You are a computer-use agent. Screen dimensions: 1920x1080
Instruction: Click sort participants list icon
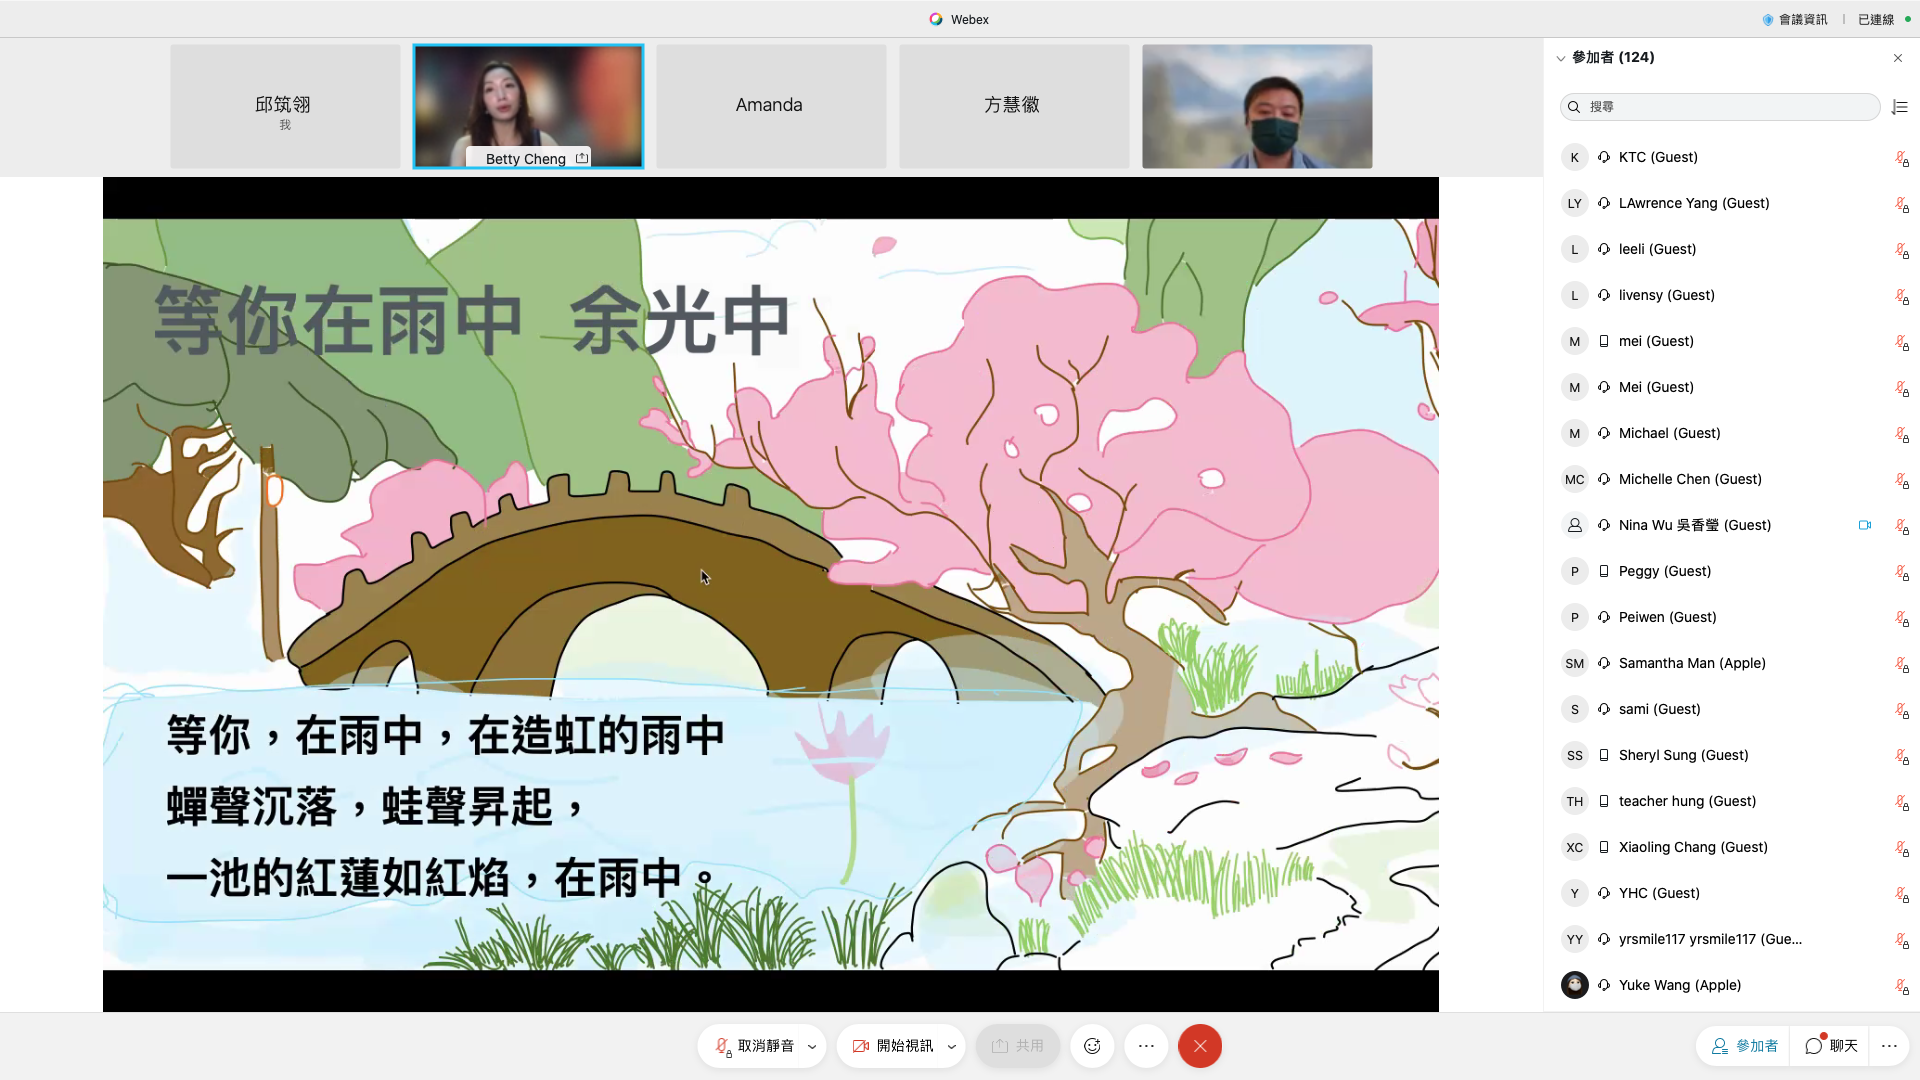click(1900, 107)
